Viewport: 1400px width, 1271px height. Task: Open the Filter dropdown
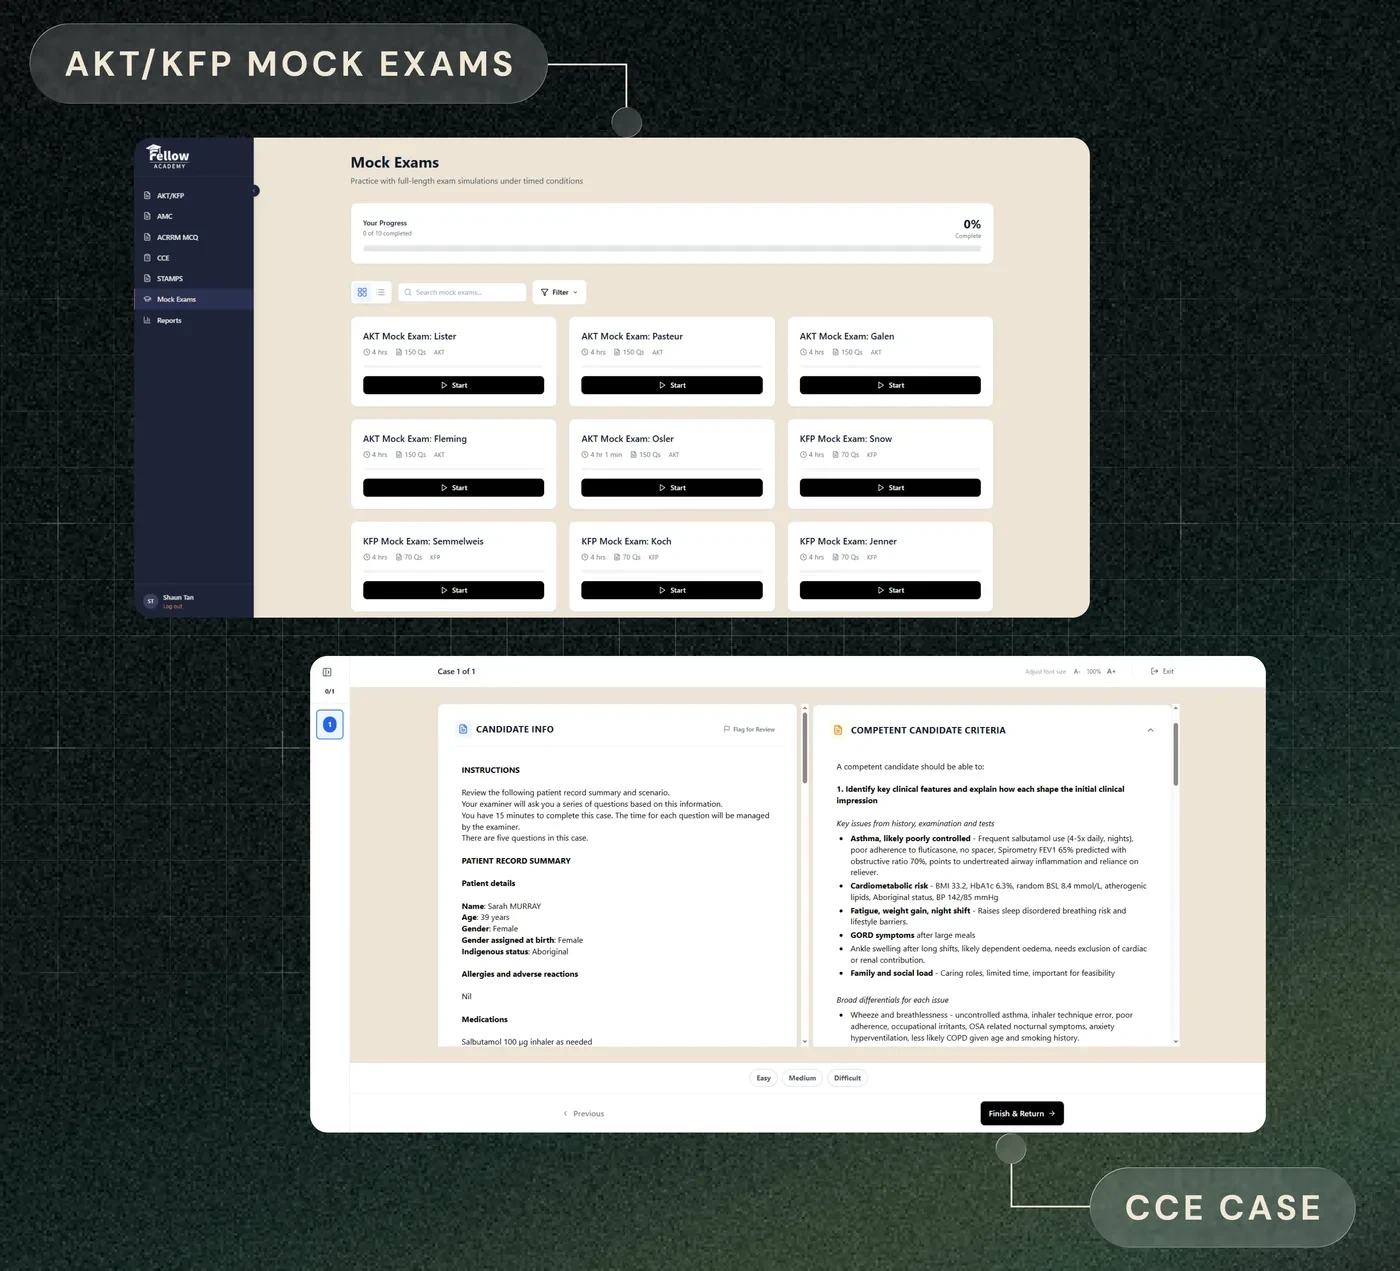559,292
